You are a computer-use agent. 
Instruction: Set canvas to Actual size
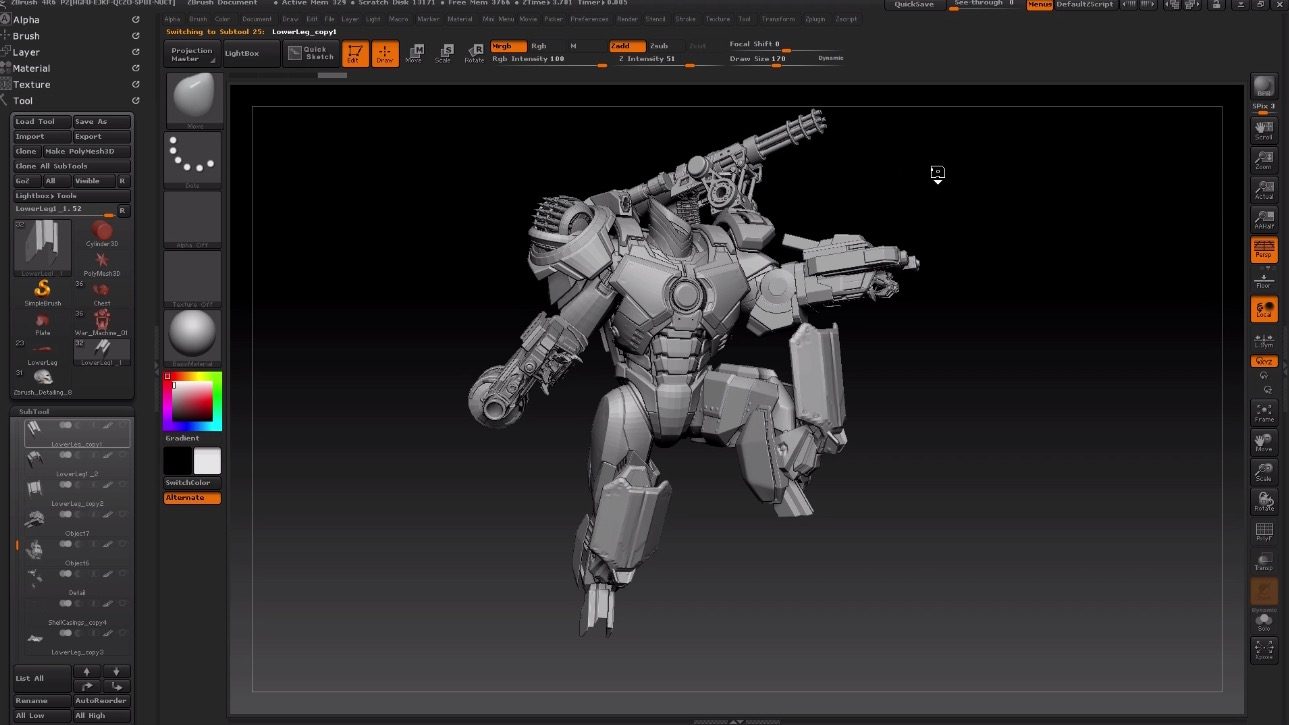pos(1264,190)
